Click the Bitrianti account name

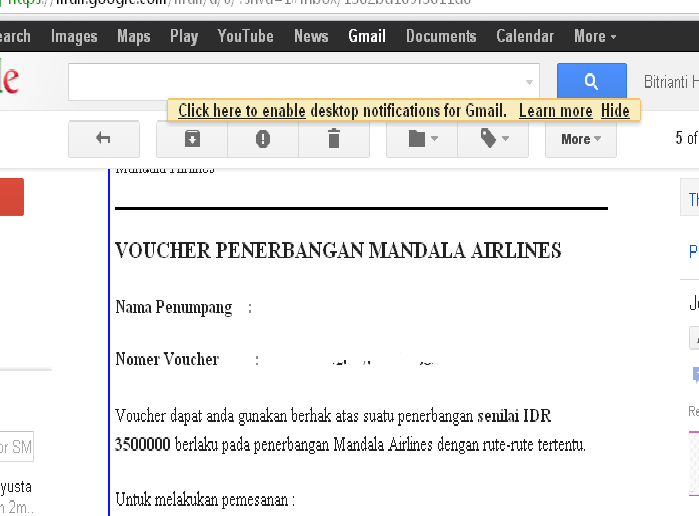coord(671,82)
